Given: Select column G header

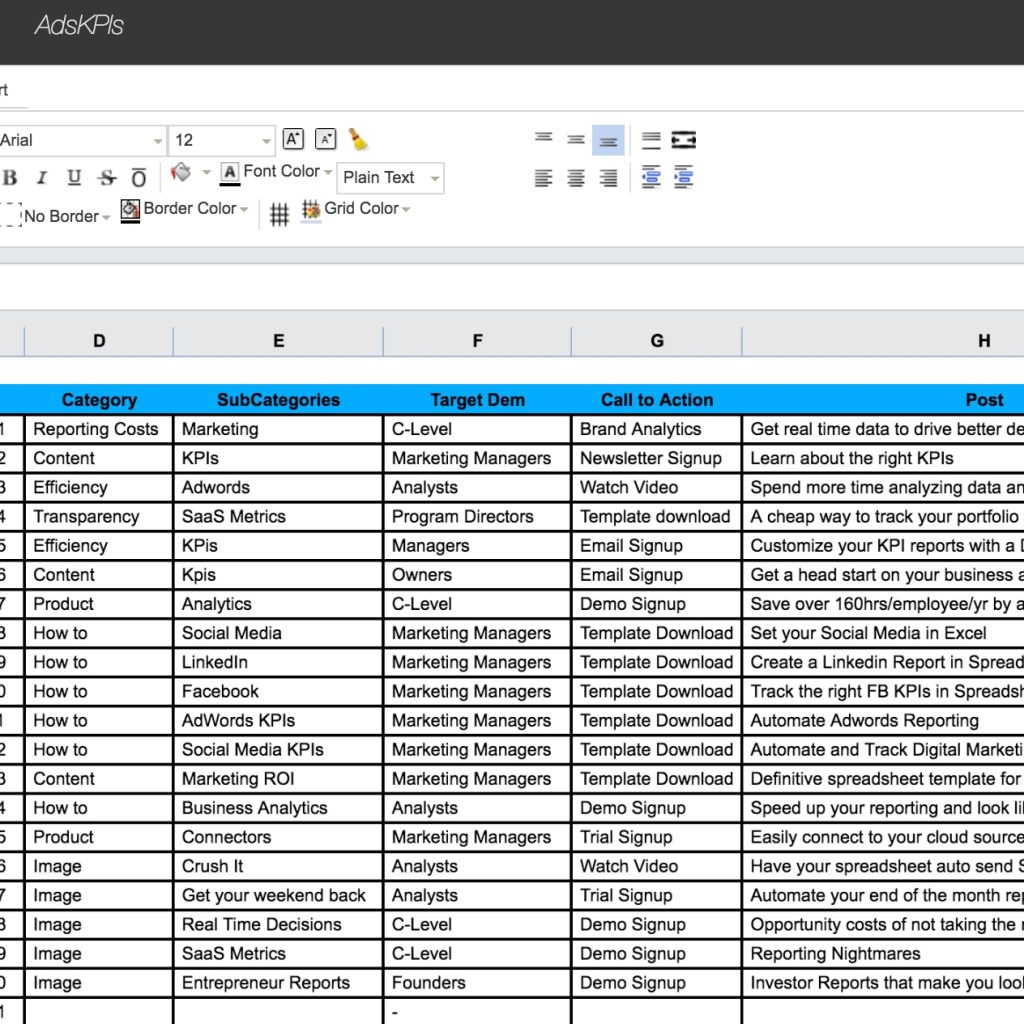Looking at the screenshot, I should [656, 341].
